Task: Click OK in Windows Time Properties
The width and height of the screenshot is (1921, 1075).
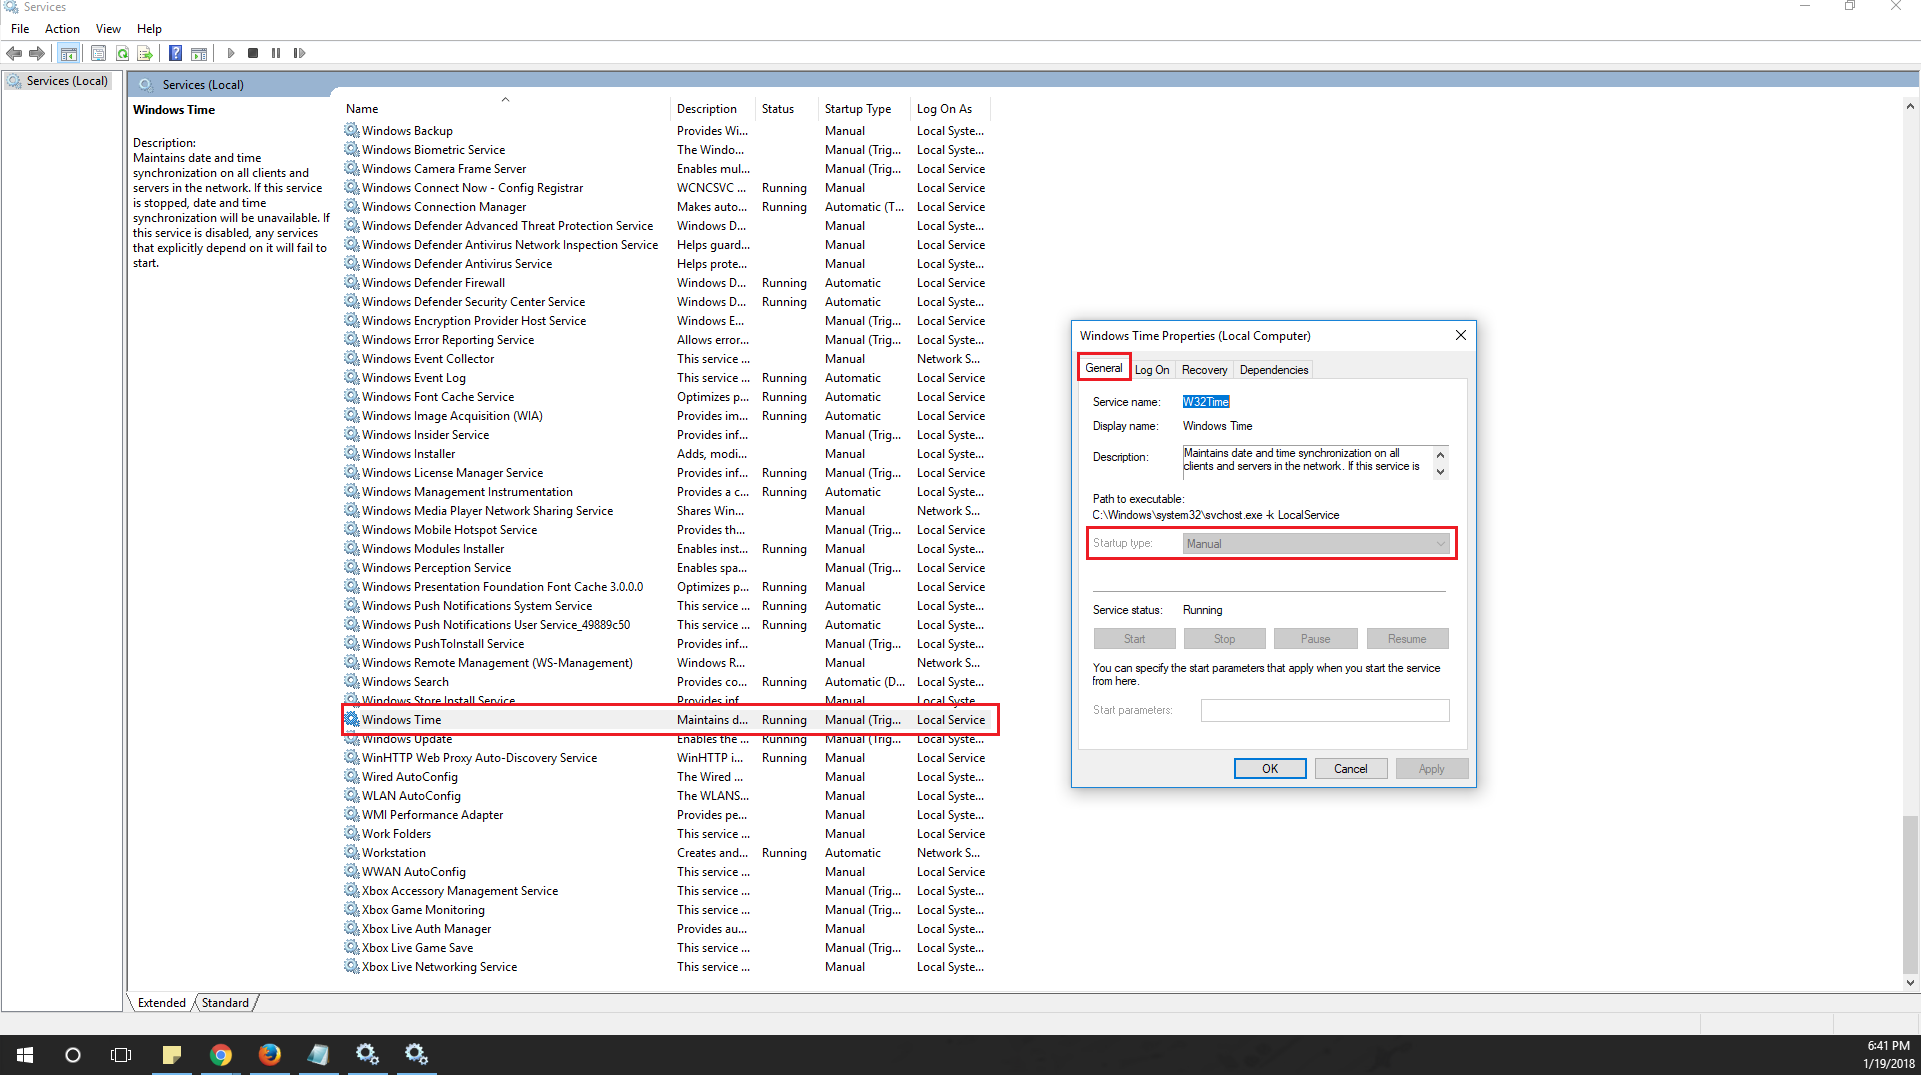Action: tap(1270, 769)
